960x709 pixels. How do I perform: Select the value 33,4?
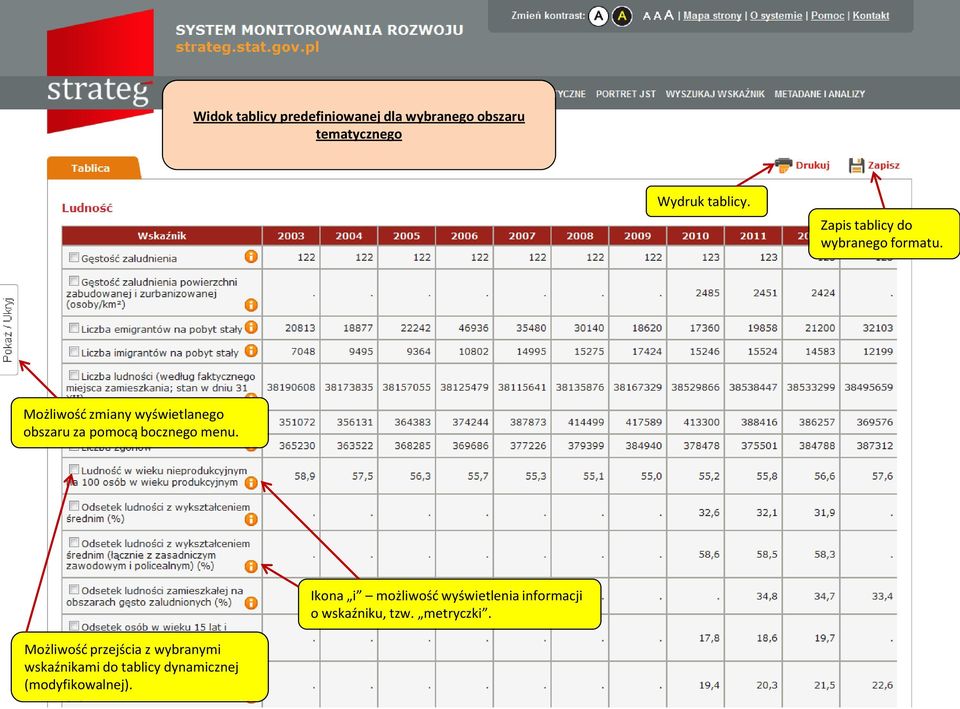coord(882,596)
